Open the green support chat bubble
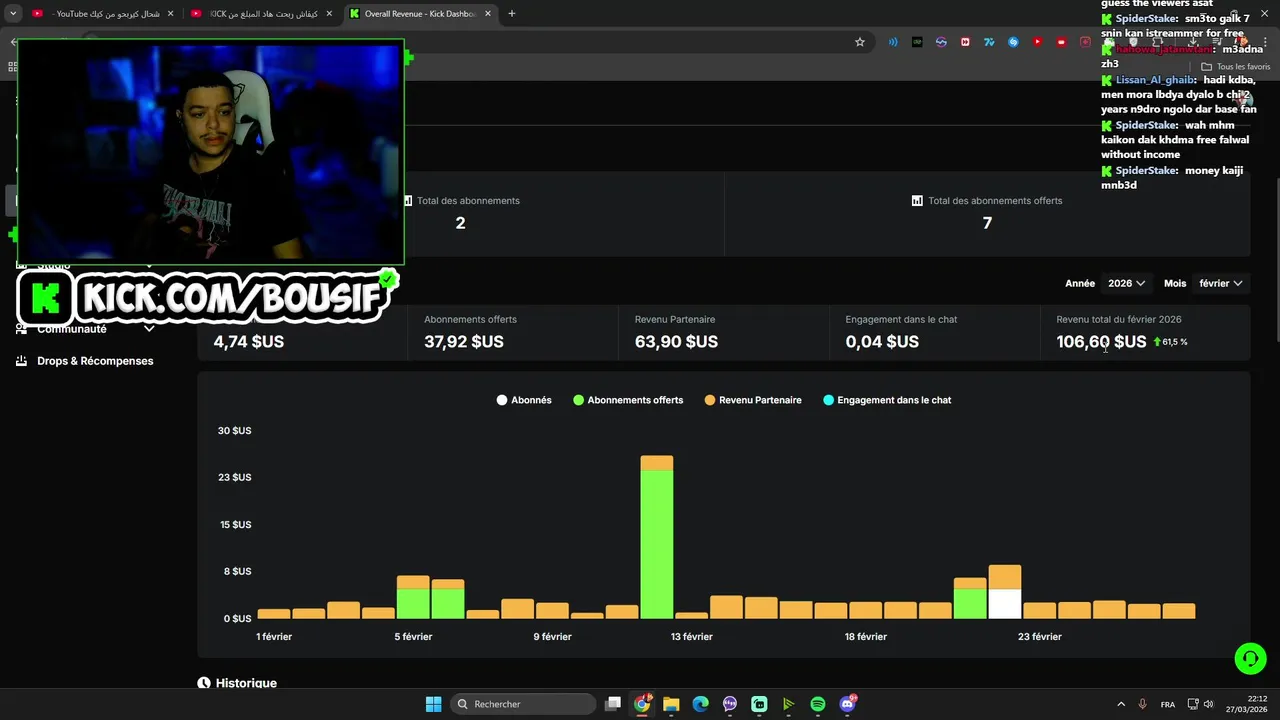The height and width of the screenshot is (720, 1280). (x=1250, y=658)
